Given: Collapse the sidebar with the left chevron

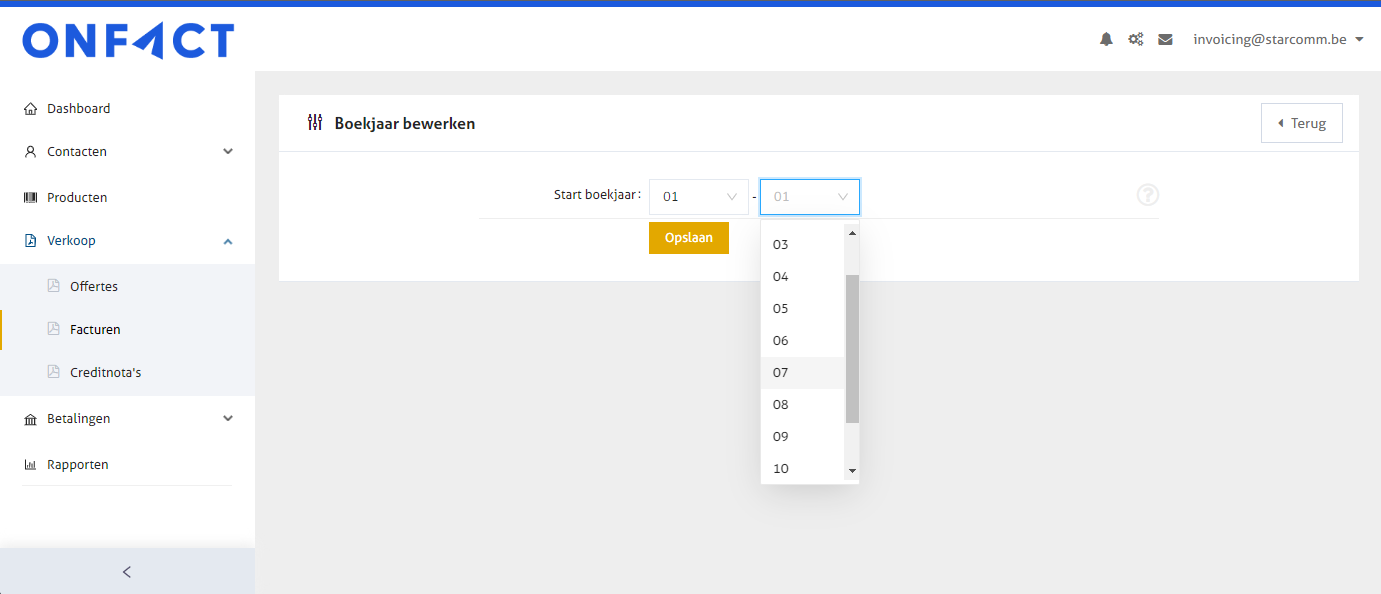Looking at the screenshot, I should [127, 572].
